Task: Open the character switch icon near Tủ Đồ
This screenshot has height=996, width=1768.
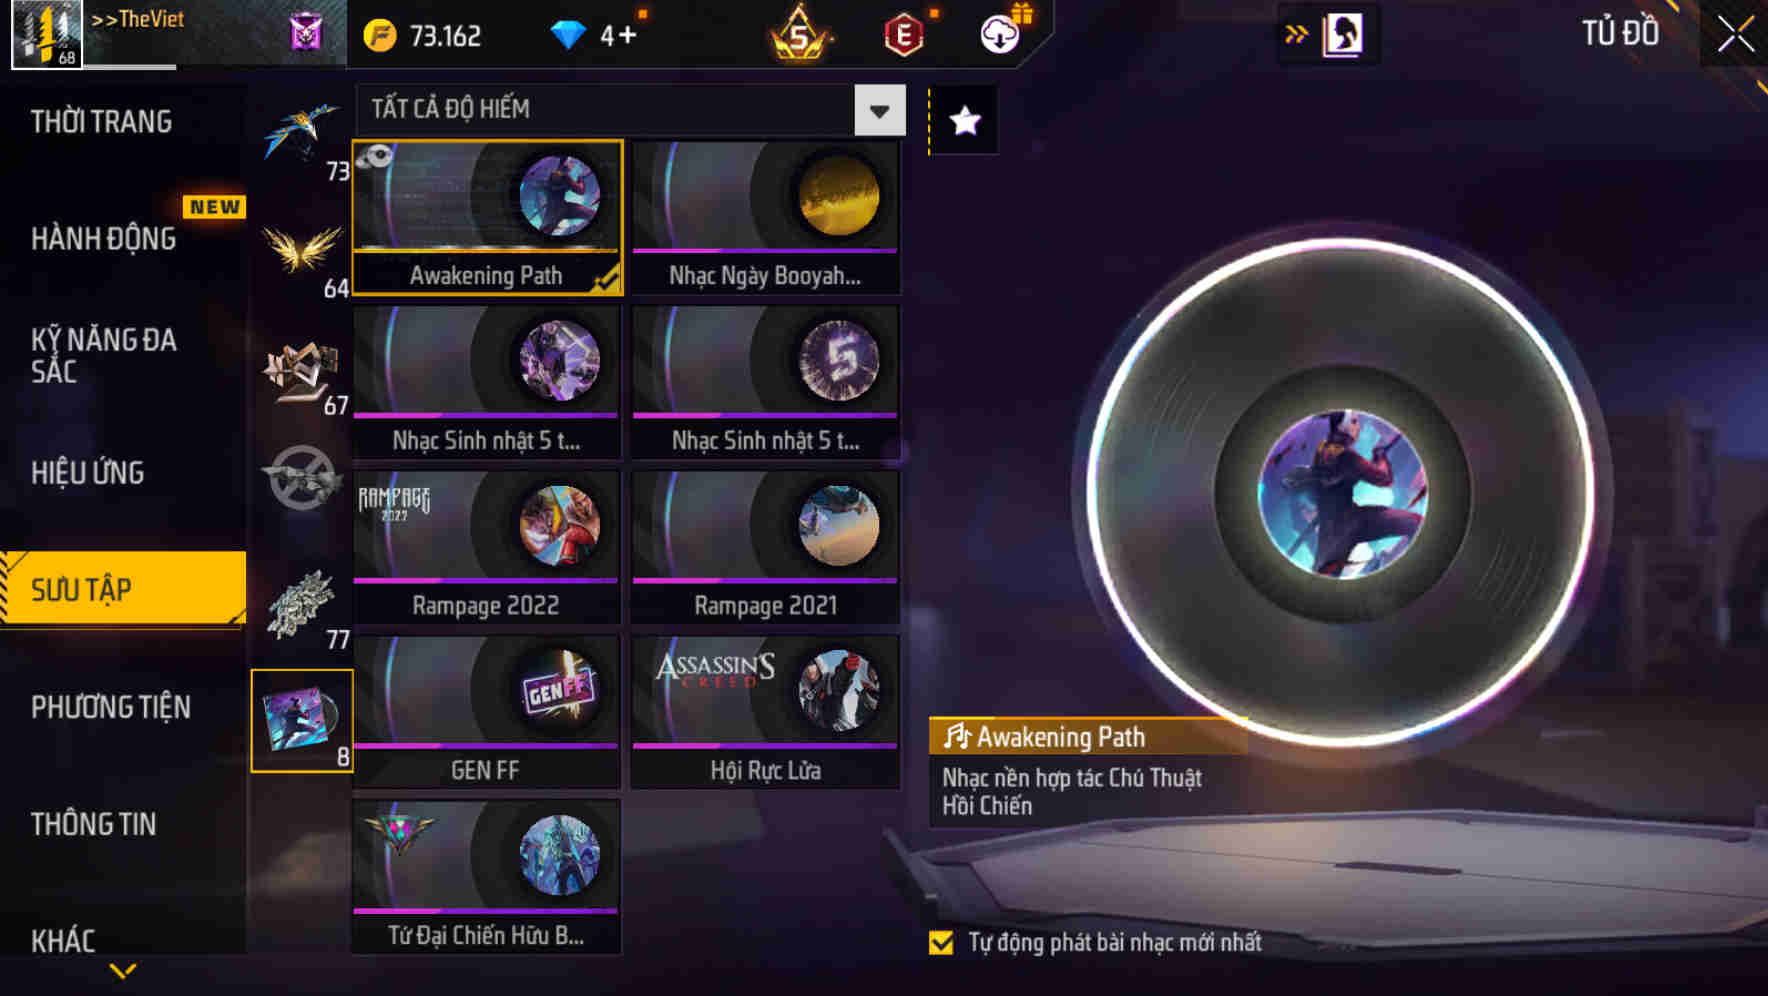Action: click(1342, 35)
